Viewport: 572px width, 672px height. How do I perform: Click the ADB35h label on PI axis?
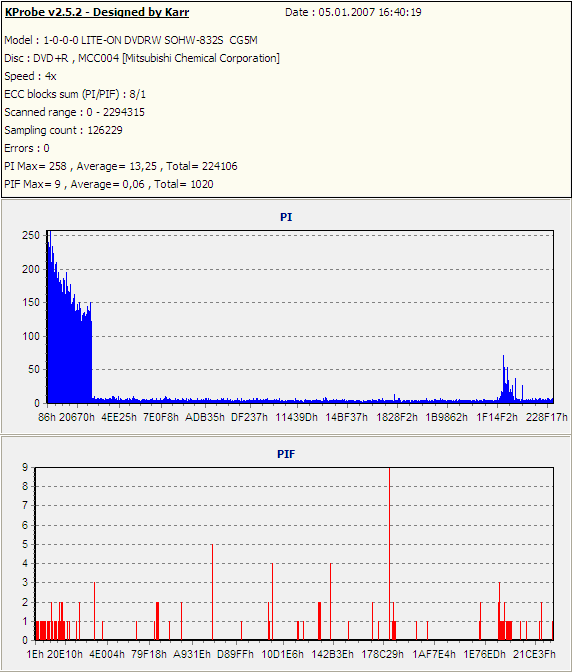click(205, 417)
